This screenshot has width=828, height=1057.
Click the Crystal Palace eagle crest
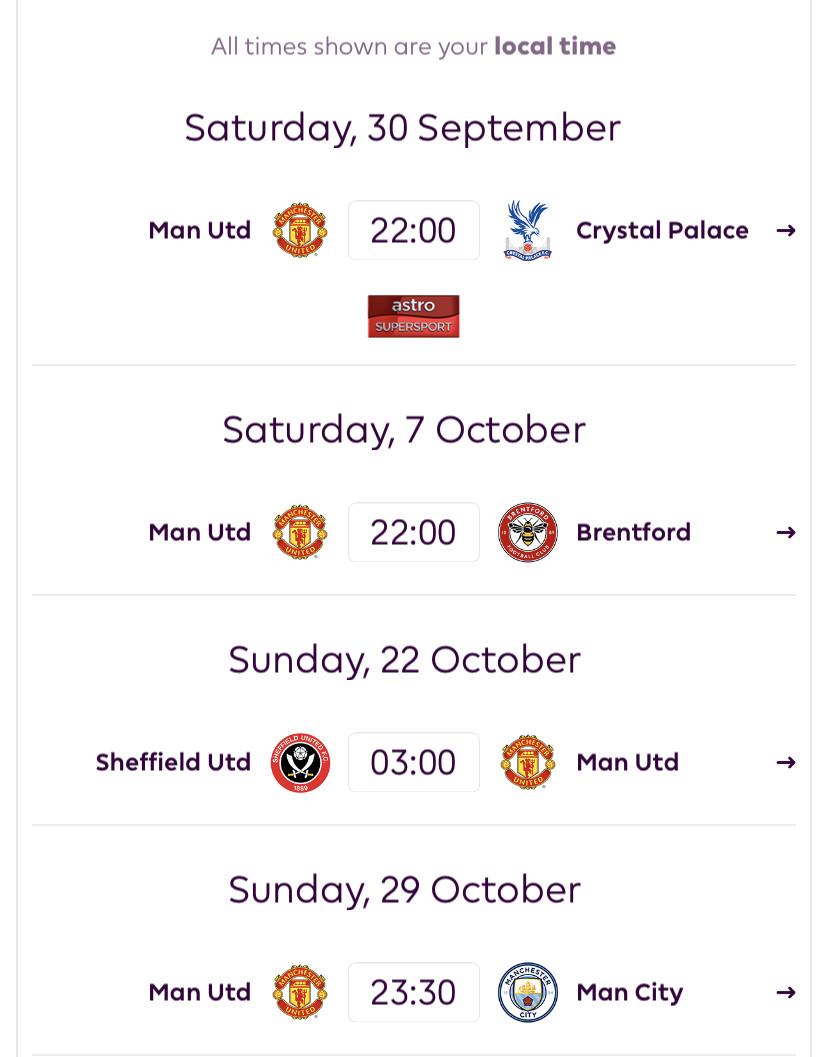coord(528,230)
